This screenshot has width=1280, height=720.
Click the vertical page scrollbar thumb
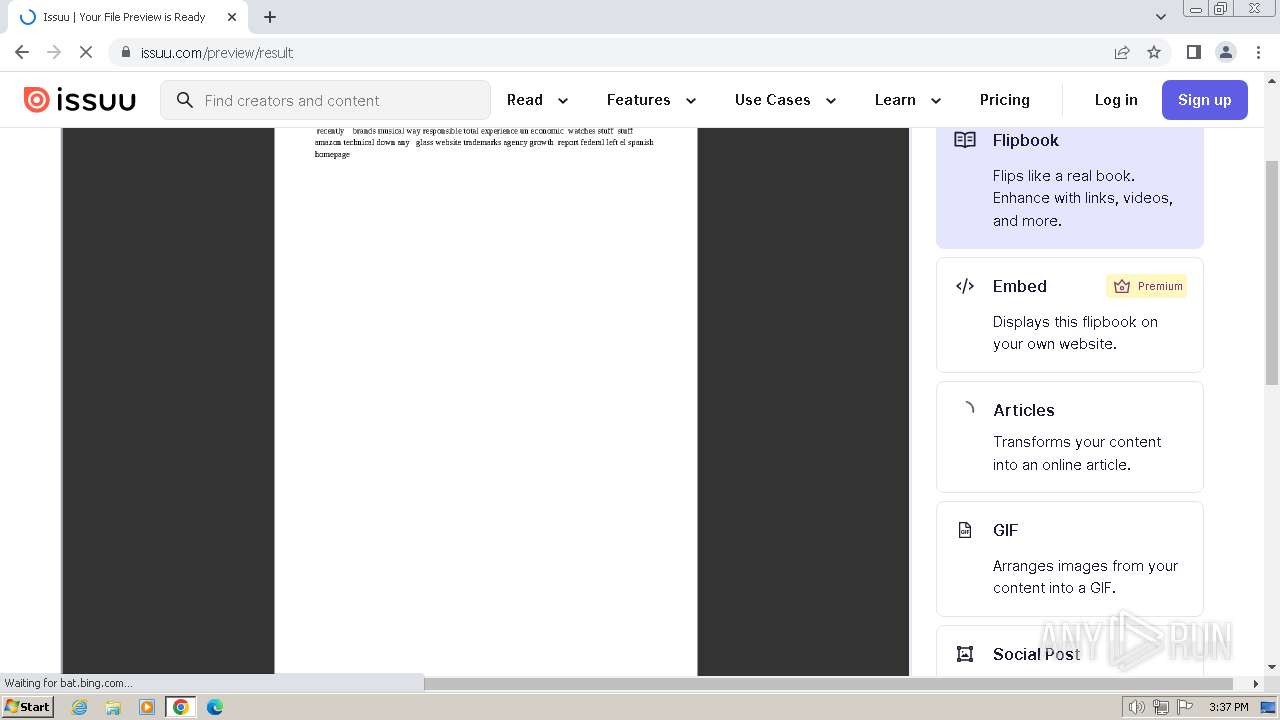[x=1272, y=272]
